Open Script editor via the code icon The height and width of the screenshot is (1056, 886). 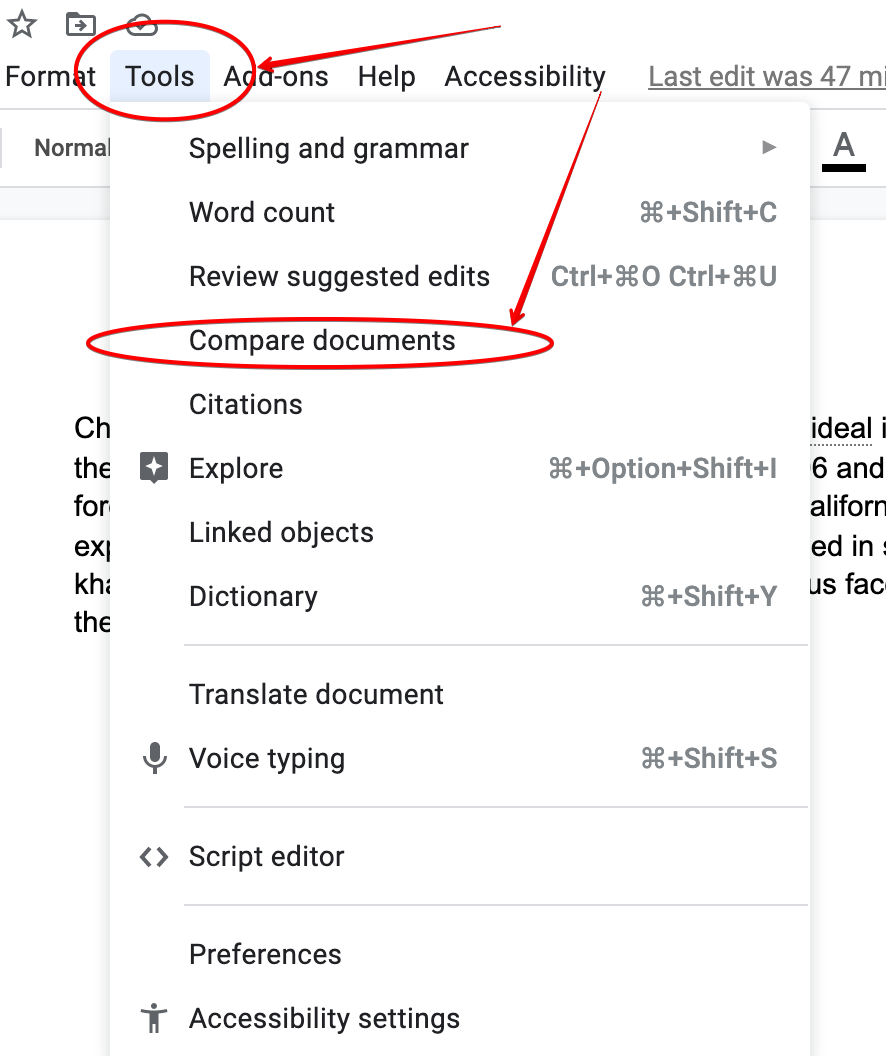154,856
